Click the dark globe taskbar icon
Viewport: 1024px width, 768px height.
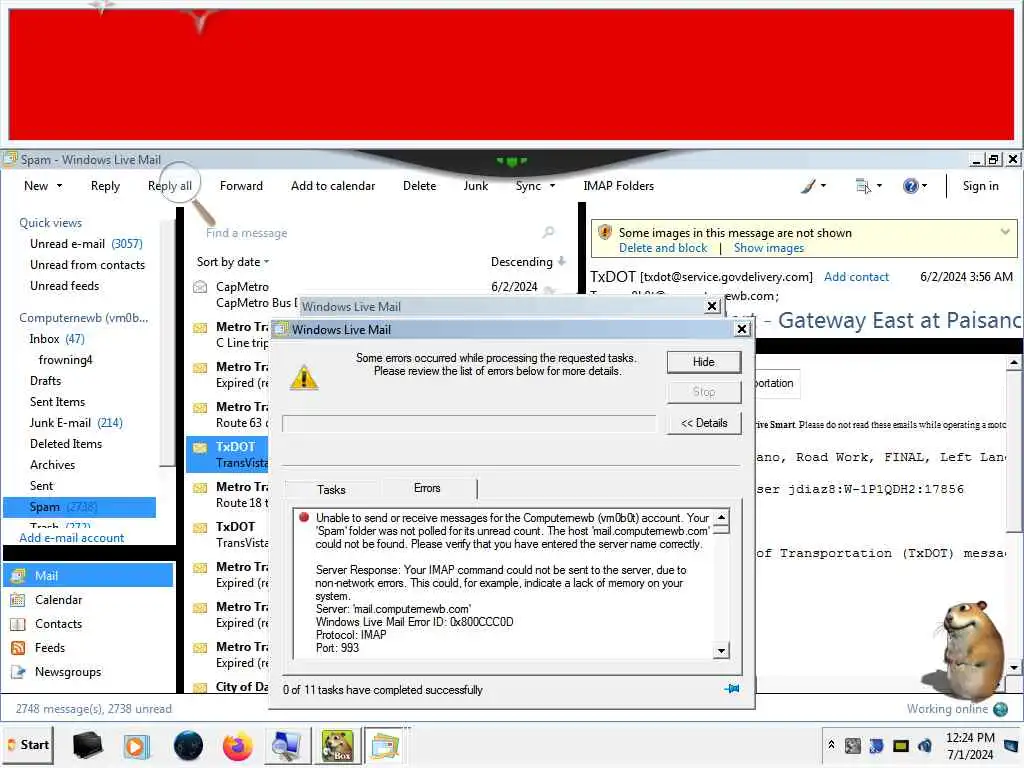[x=188, y=745]
